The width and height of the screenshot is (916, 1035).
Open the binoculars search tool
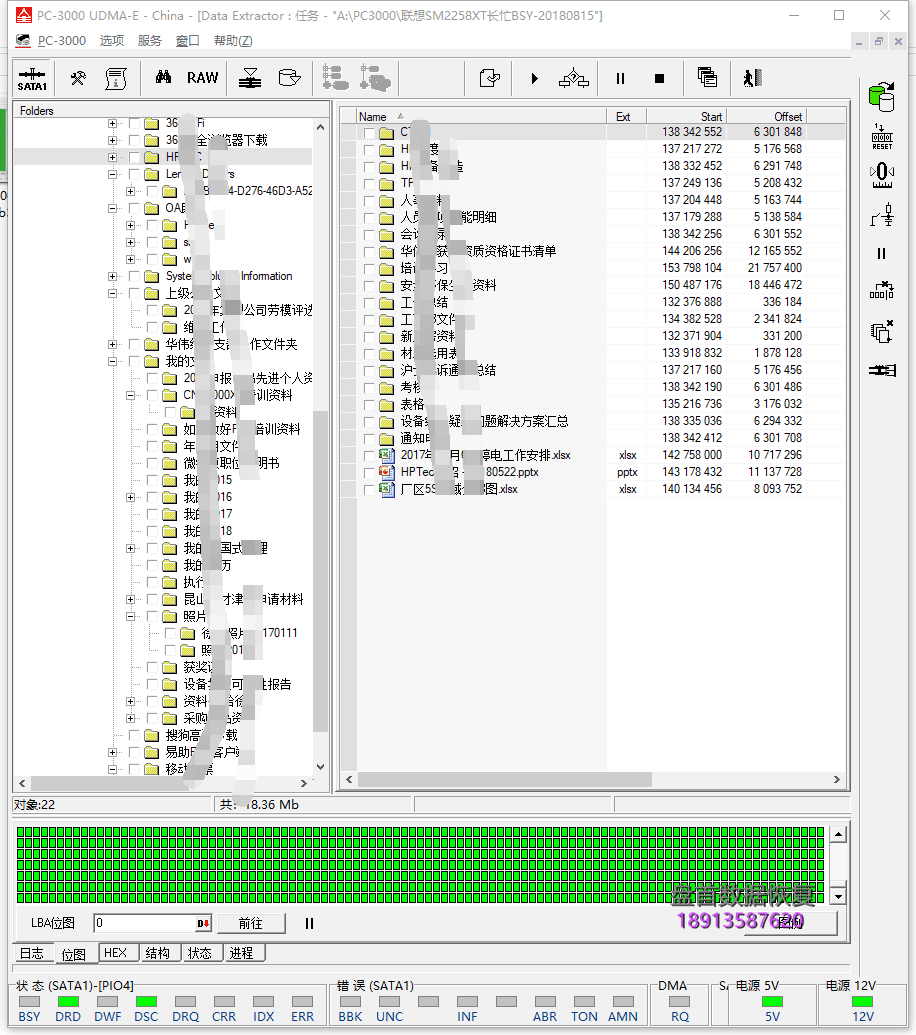coord(163,77)
